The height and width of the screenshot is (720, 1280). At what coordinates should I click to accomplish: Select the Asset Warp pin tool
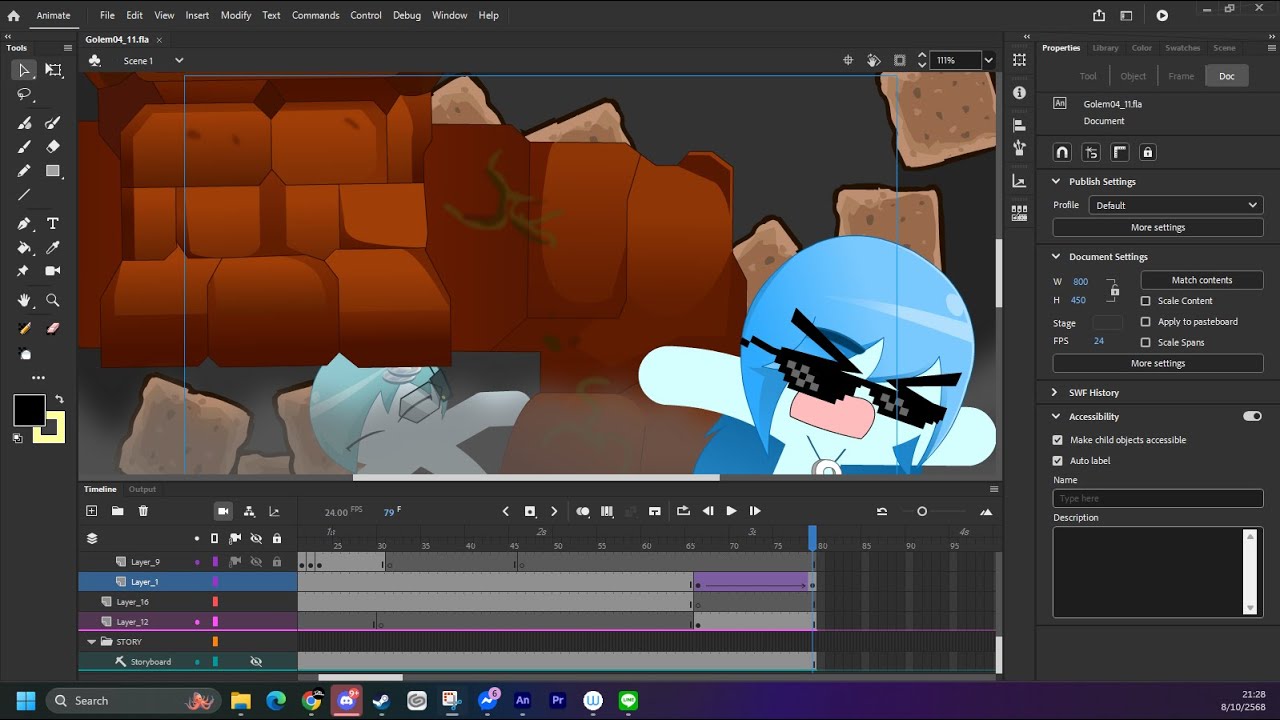point(24,271)
